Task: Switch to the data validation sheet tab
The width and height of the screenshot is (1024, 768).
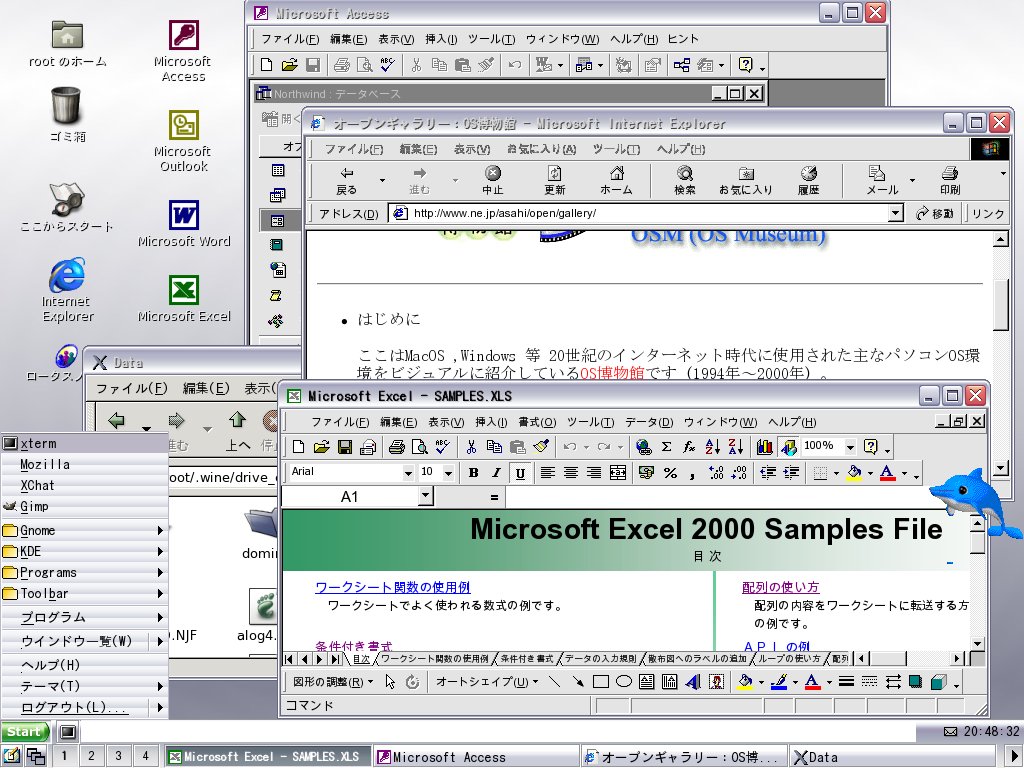Action: [600, 659]
